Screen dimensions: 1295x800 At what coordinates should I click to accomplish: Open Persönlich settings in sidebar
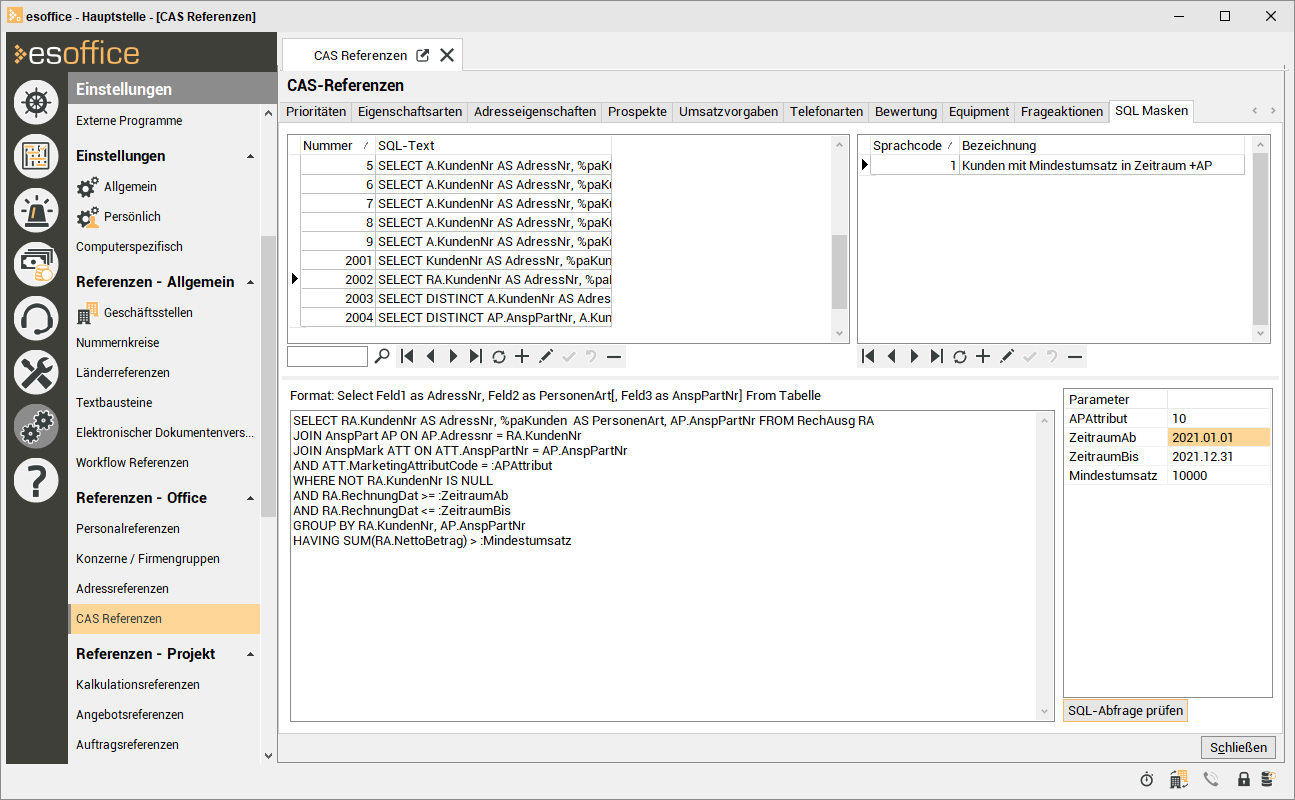(132, 217)
